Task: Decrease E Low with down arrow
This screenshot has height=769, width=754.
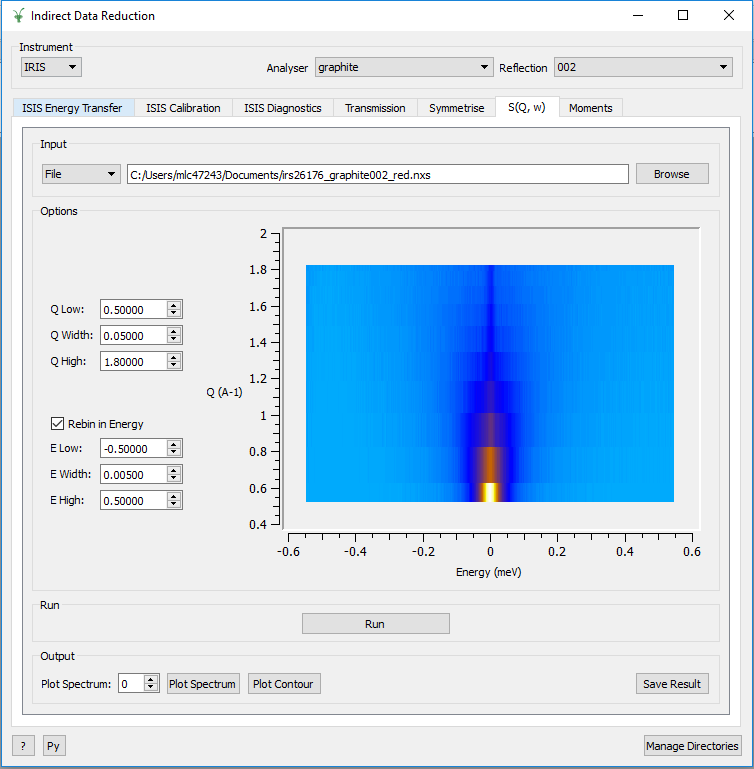Action: (174, 453)
